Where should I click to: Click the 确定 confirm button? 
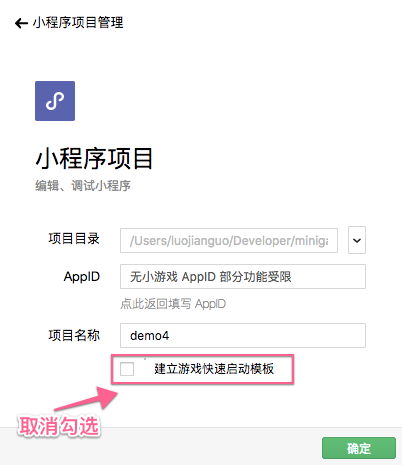pyautogui.click(x=359, y=448)
